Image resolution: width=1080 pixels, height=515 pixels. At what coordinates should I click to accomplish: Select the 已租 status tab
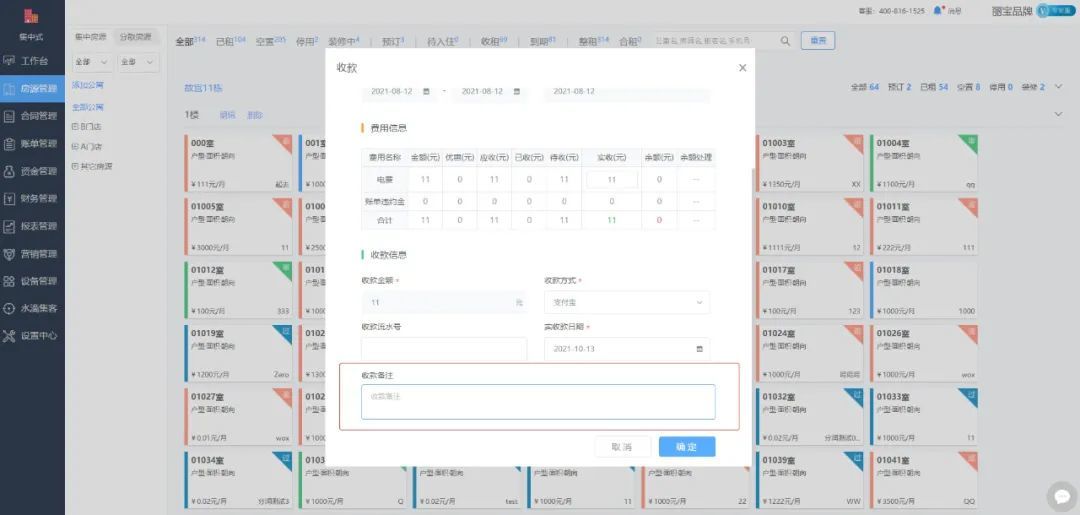tap(229, 42)
